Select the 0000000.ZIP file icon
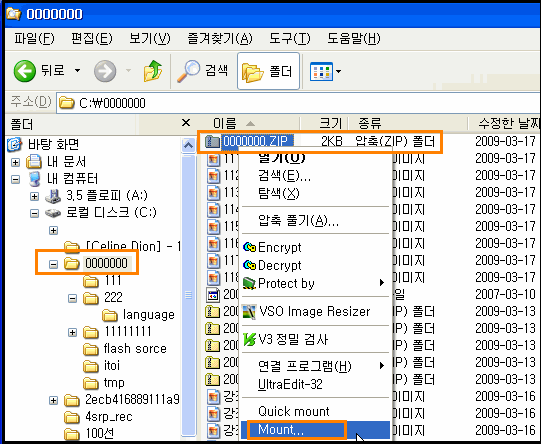The image size is (541, 444). coord(212,141)
